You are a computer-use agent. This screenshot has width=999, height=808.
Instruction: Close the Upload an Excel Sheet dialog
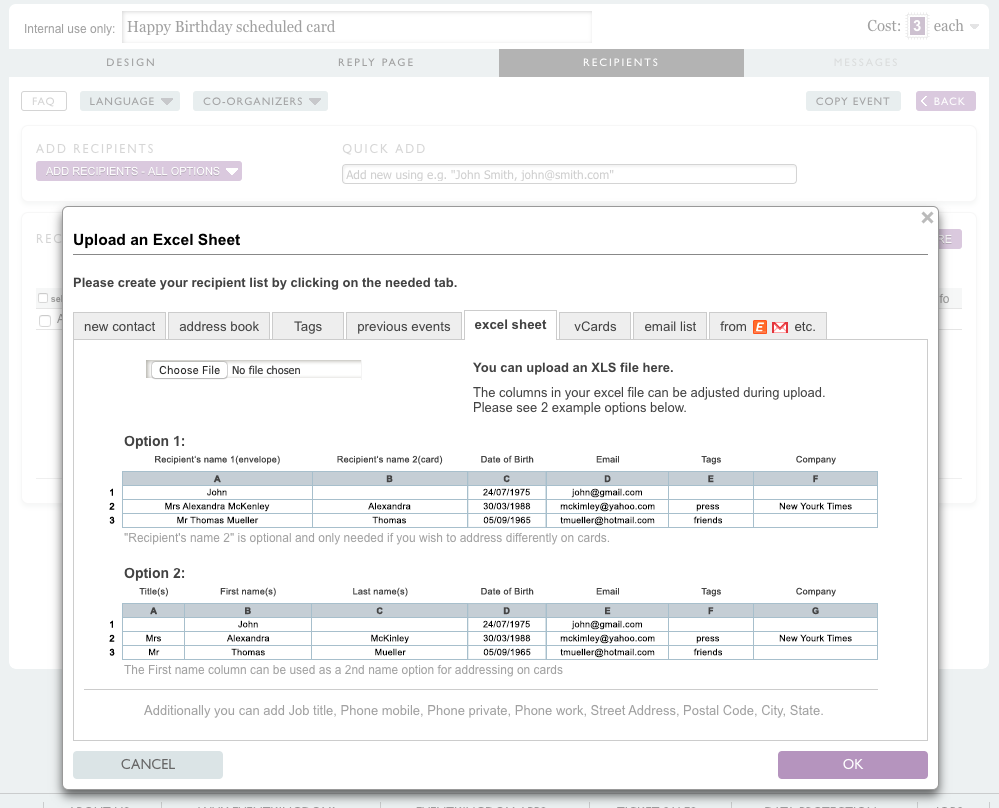pos(927,218)
